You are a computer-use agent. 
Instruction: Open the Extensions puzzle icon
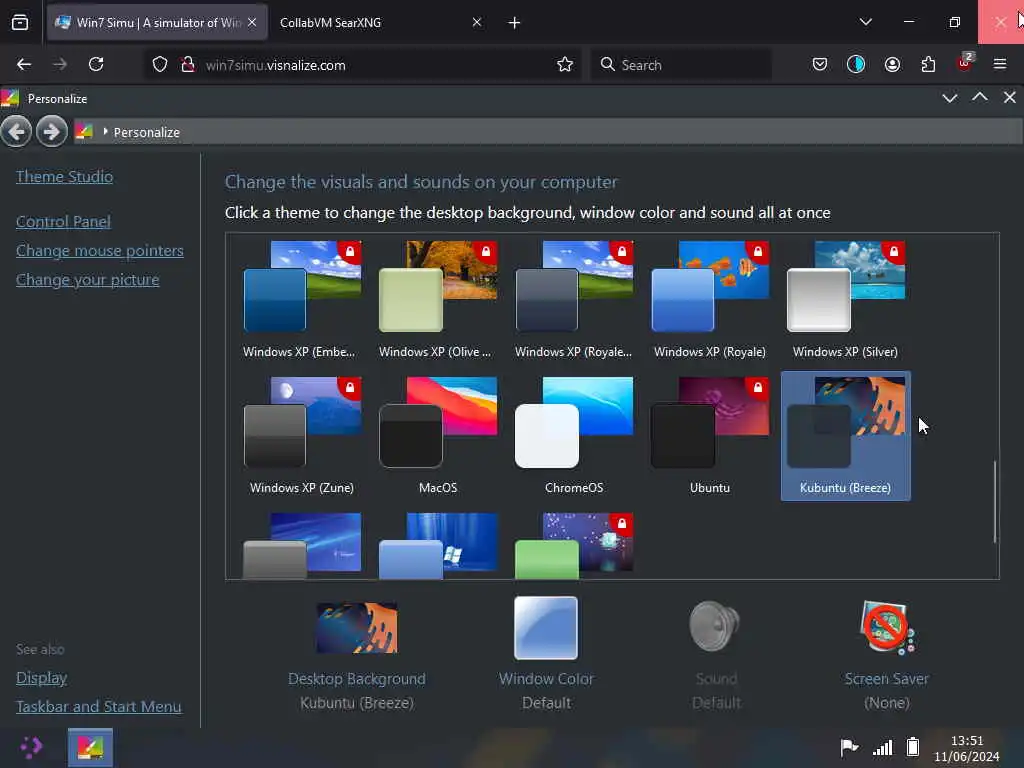pyautogui.click(x=928, y=64)
